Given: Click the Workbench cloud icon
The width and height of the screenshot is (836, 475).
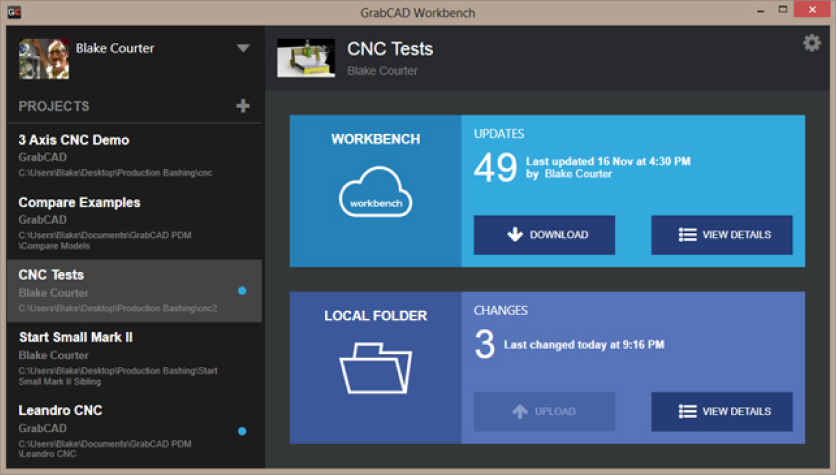Looking at the screenshot, I should (375, 192).
